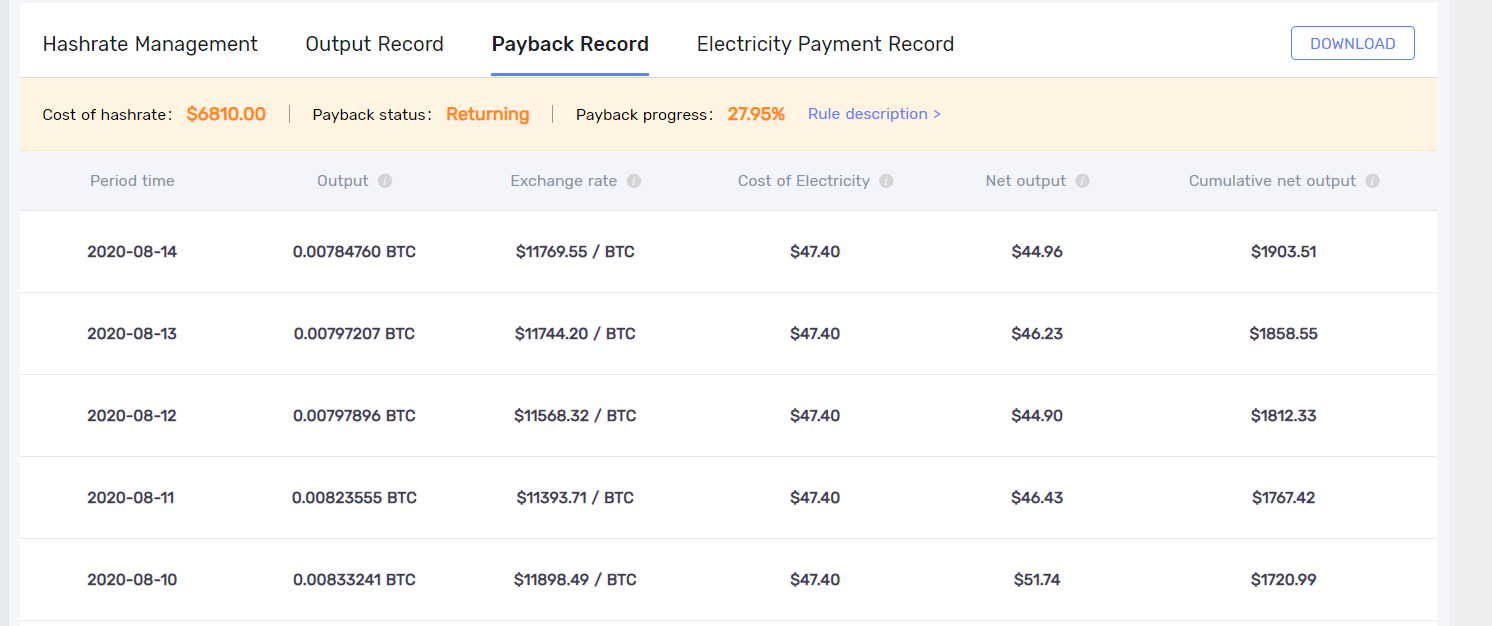This screenshot has width=1492, height=626.
Task: Go to Electricity Payment Record tab
Action: (x=825, y=44)
